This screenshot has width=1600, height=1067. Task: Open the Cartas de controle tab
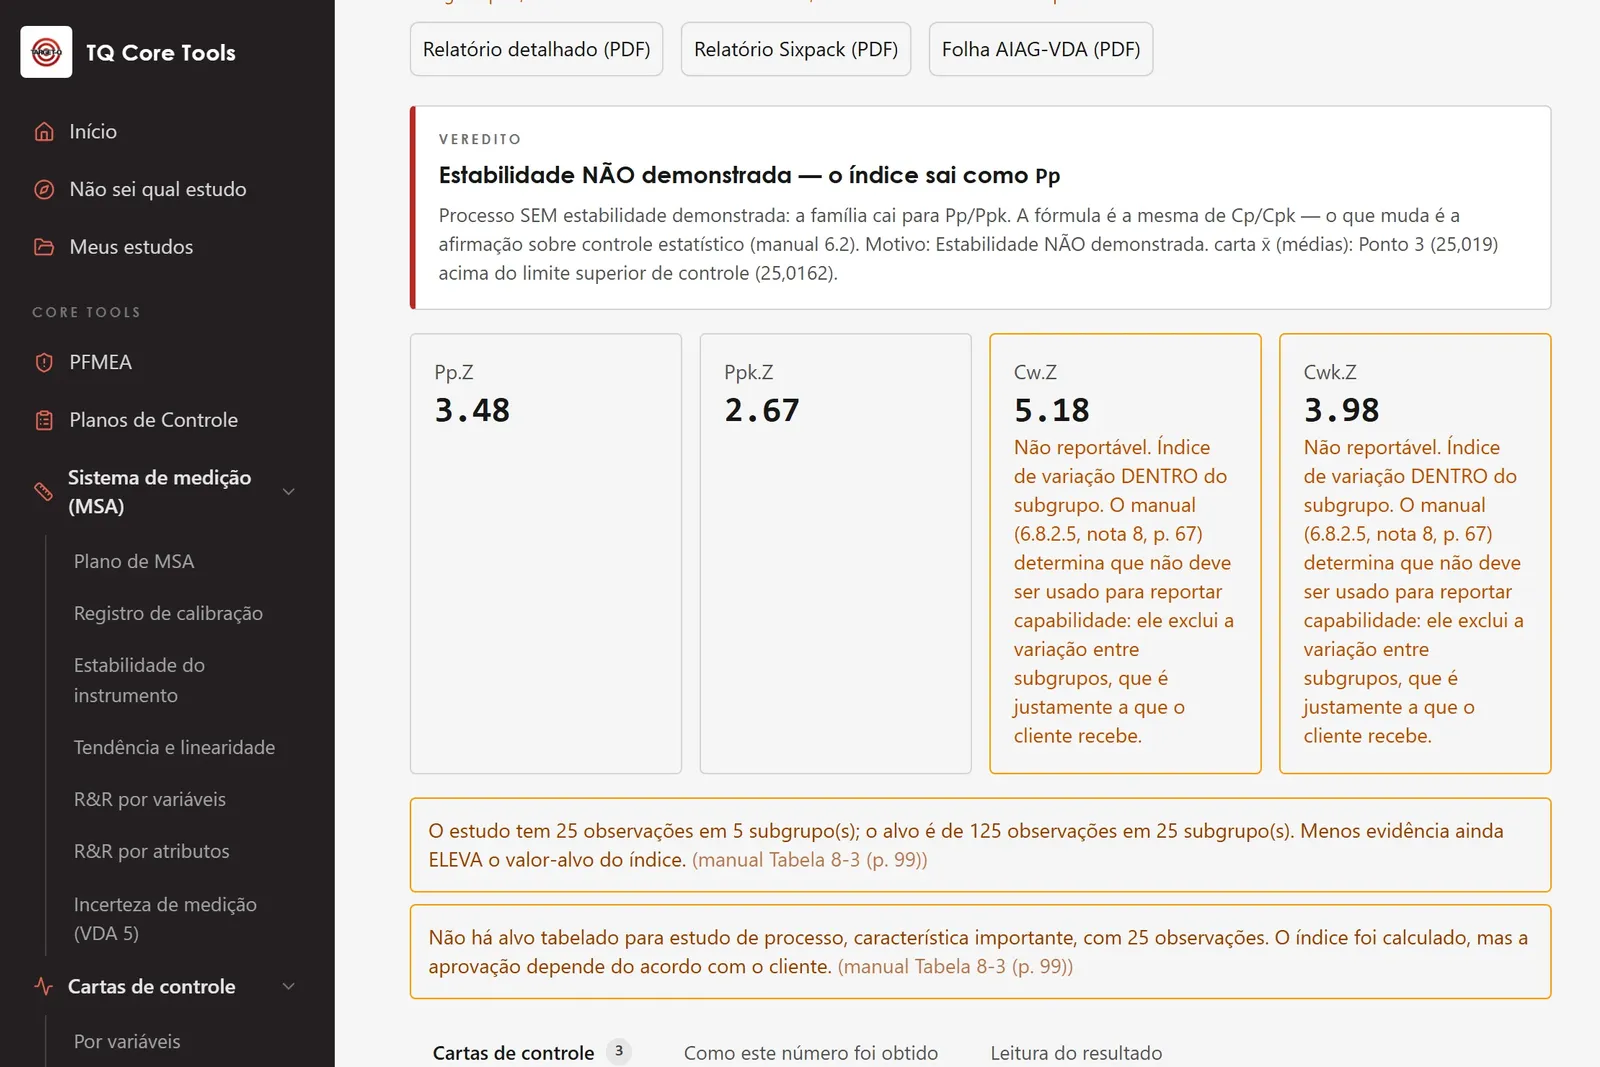(532, 1052)
